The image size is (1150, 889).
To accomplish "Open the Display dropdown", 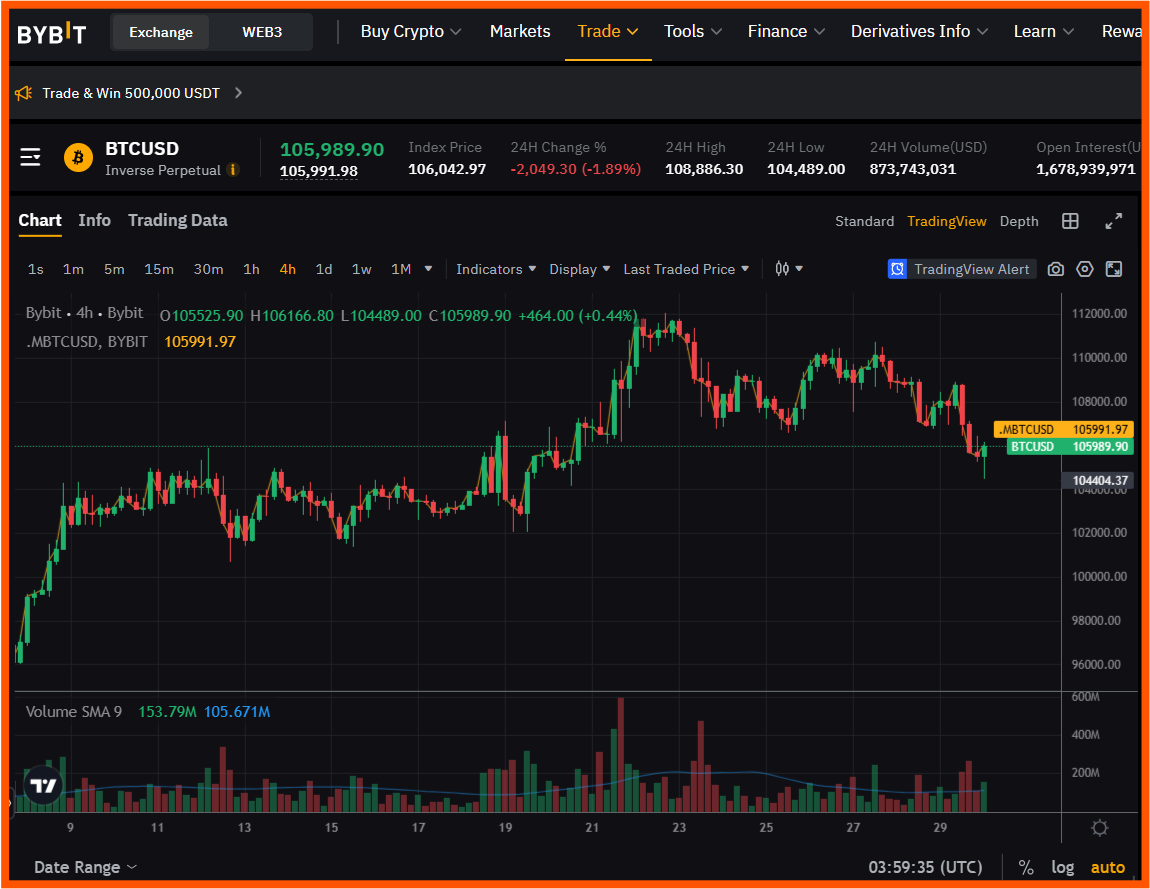I will pyautogui.click(x=579, y=269).
